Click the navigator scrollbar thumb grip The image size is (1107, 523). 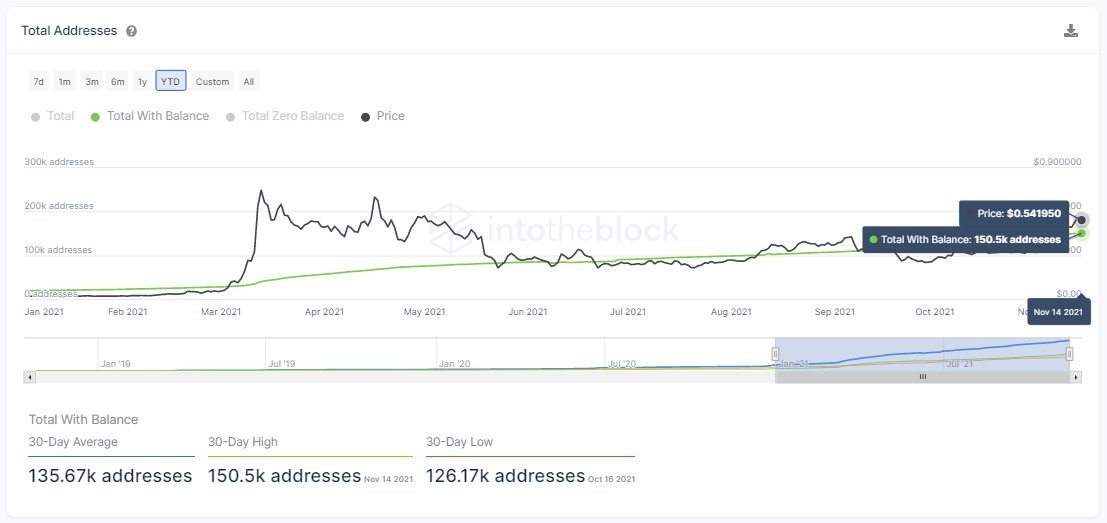922,377
